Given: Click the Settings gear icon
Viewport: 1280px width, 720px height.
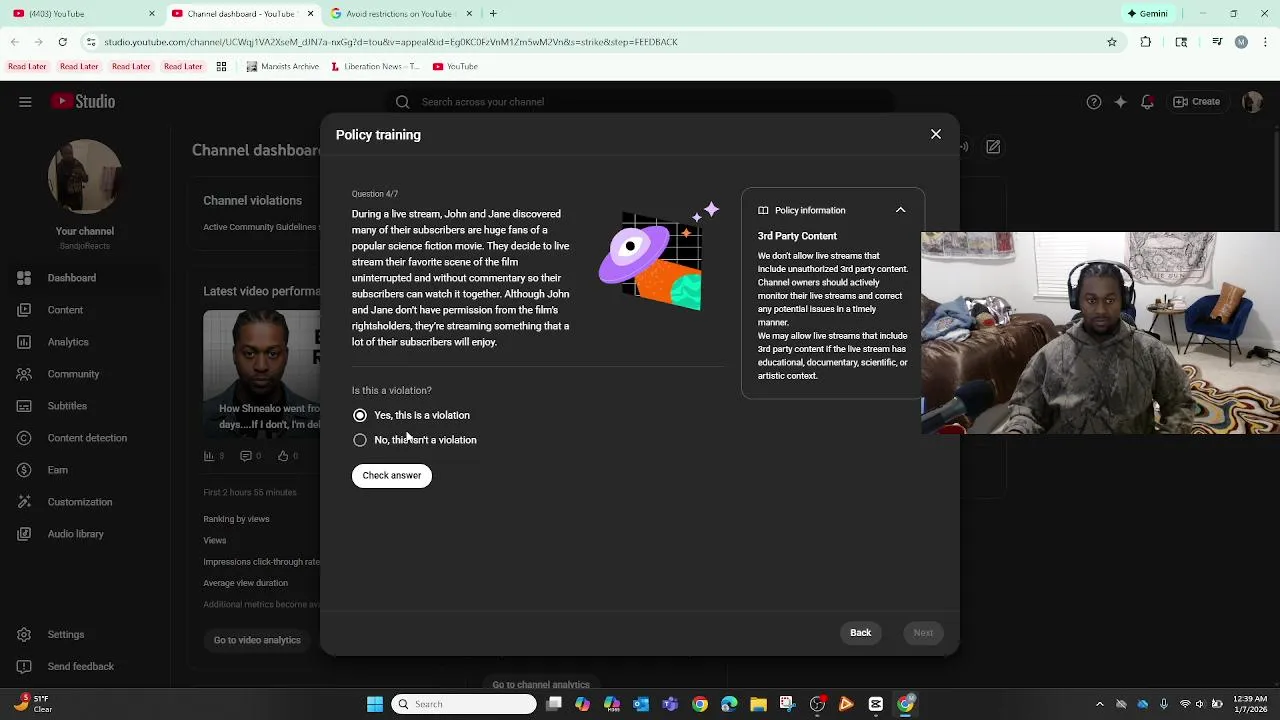Looking at the screenshot, I should 24,634.
